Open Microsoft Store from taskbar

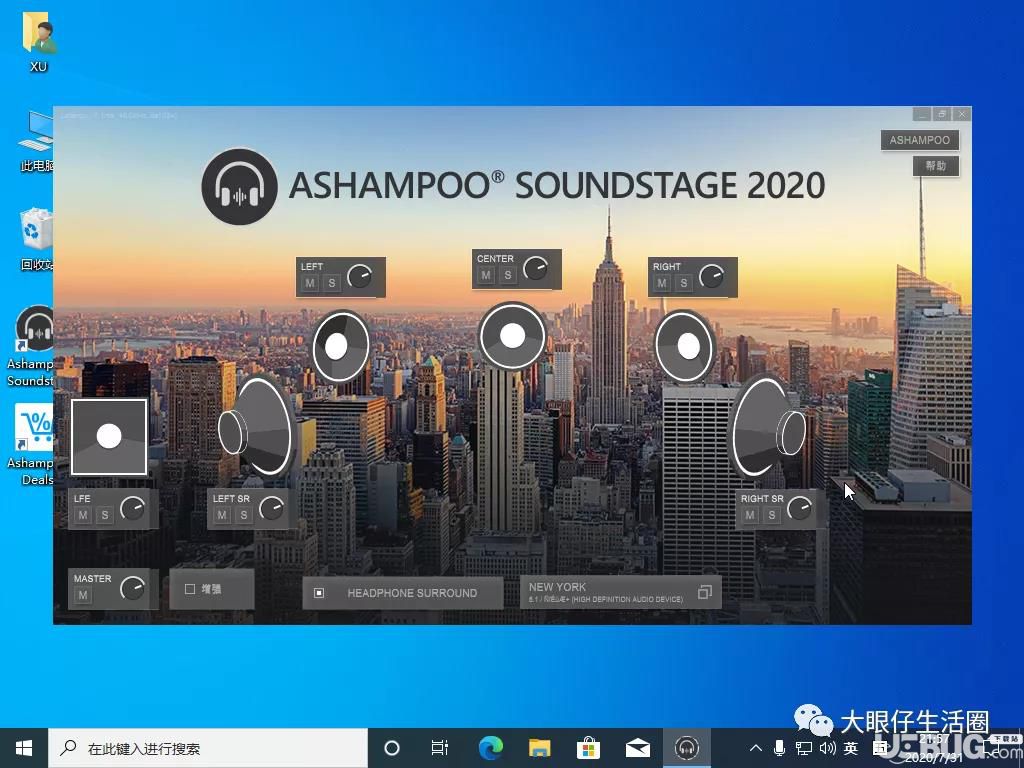(x=588, y=748)
